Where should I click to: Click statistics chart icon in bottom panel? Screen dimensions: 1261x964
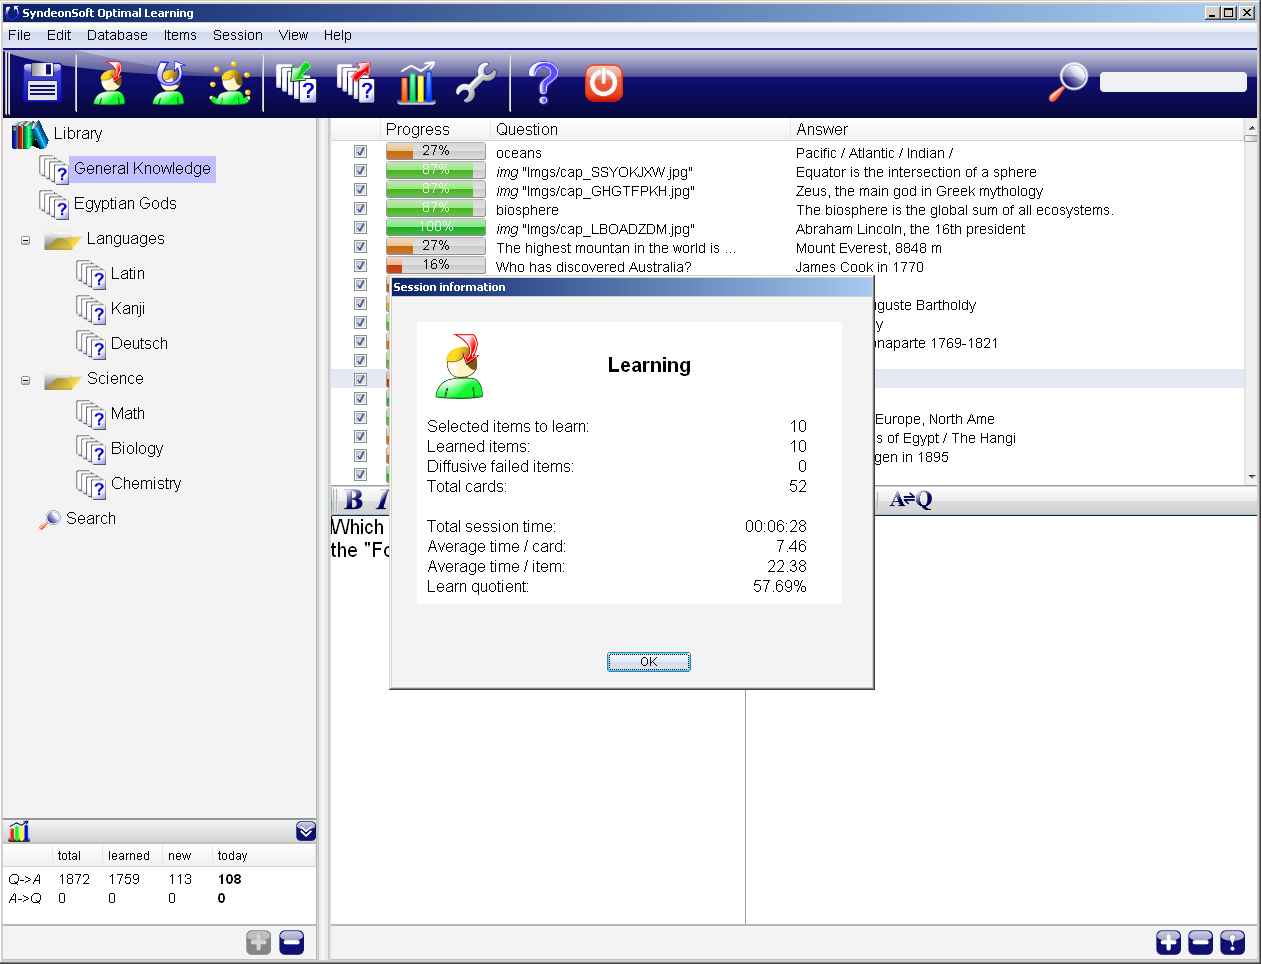click(19, 831)
